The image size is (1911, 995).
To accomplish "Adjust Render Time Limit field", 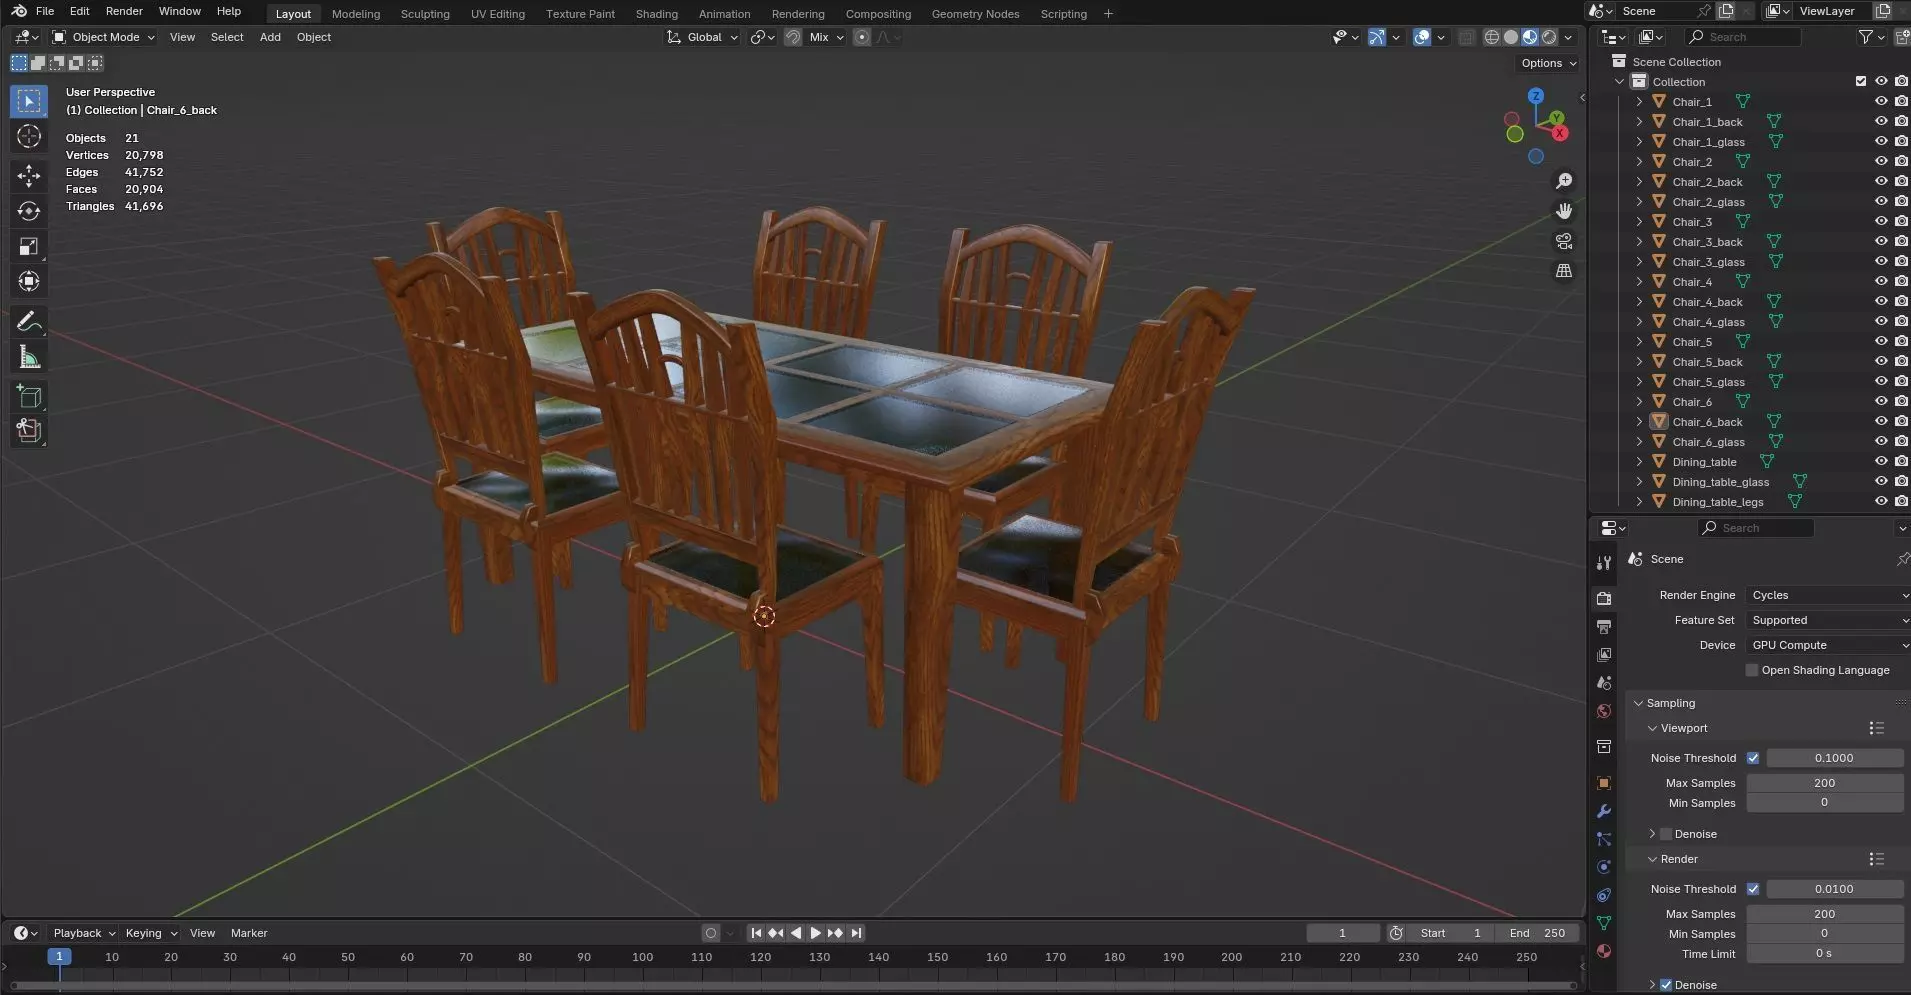I will [x=1825, y=954].
